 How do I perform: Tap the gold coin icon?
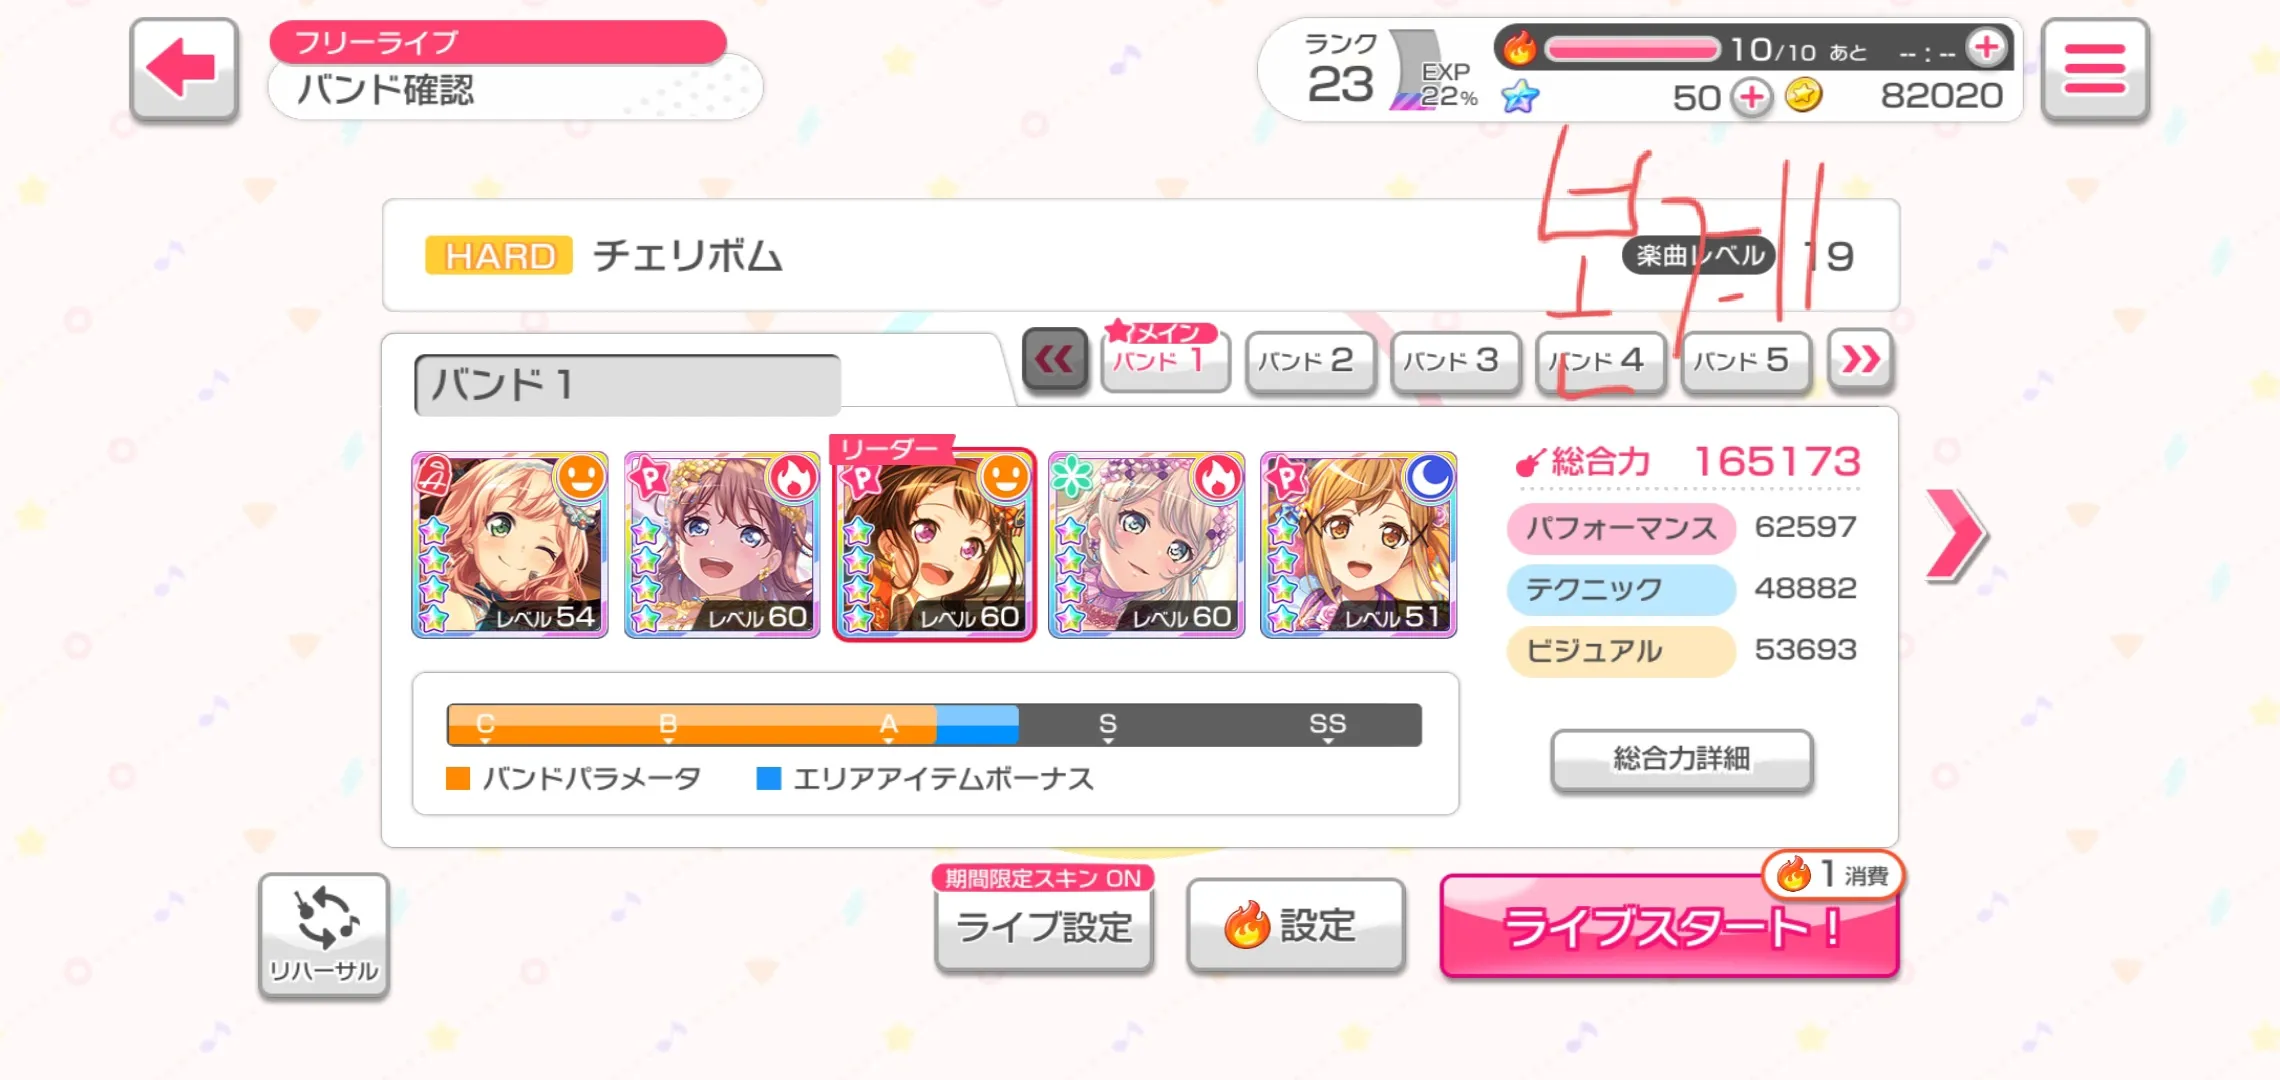tap(1803, 96)
